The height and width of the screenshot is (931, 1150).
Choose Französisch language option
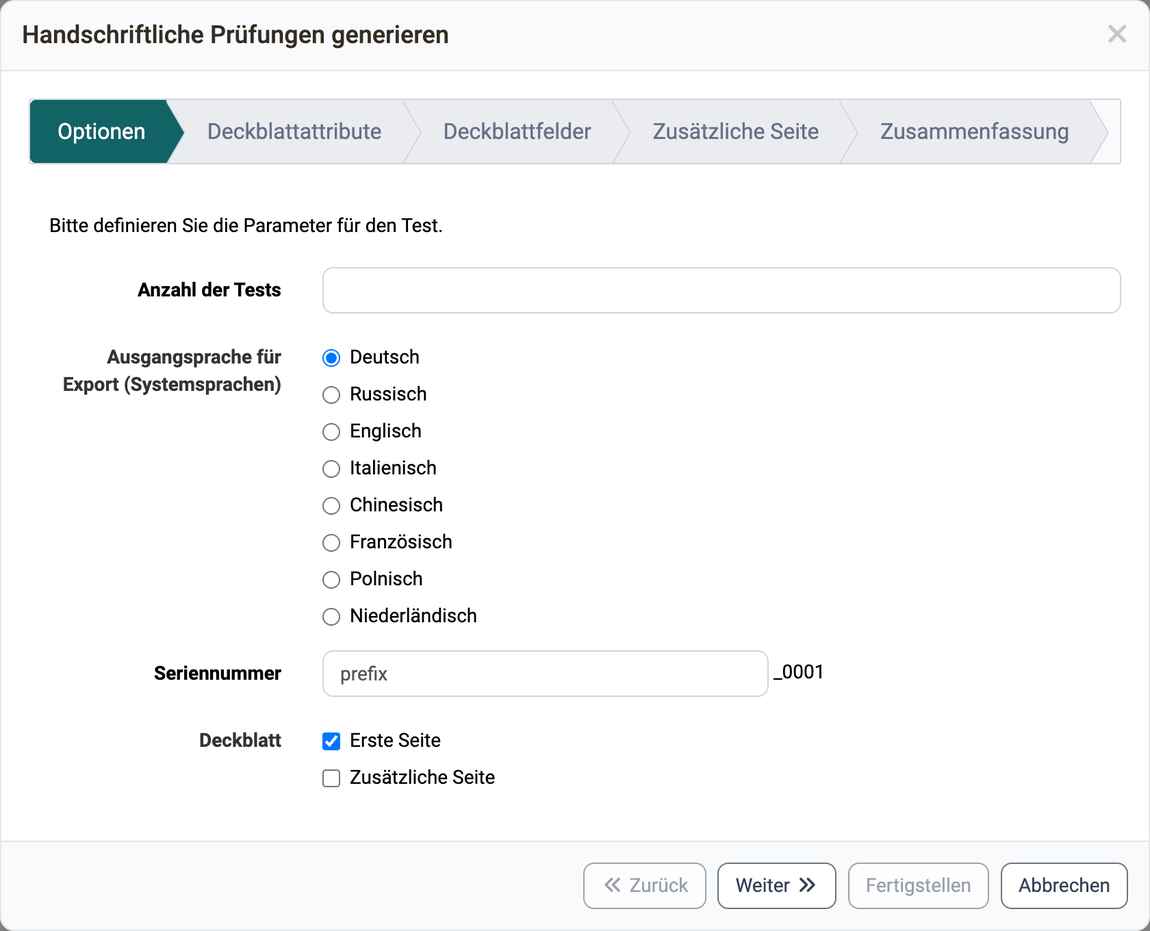coord(332,542)
